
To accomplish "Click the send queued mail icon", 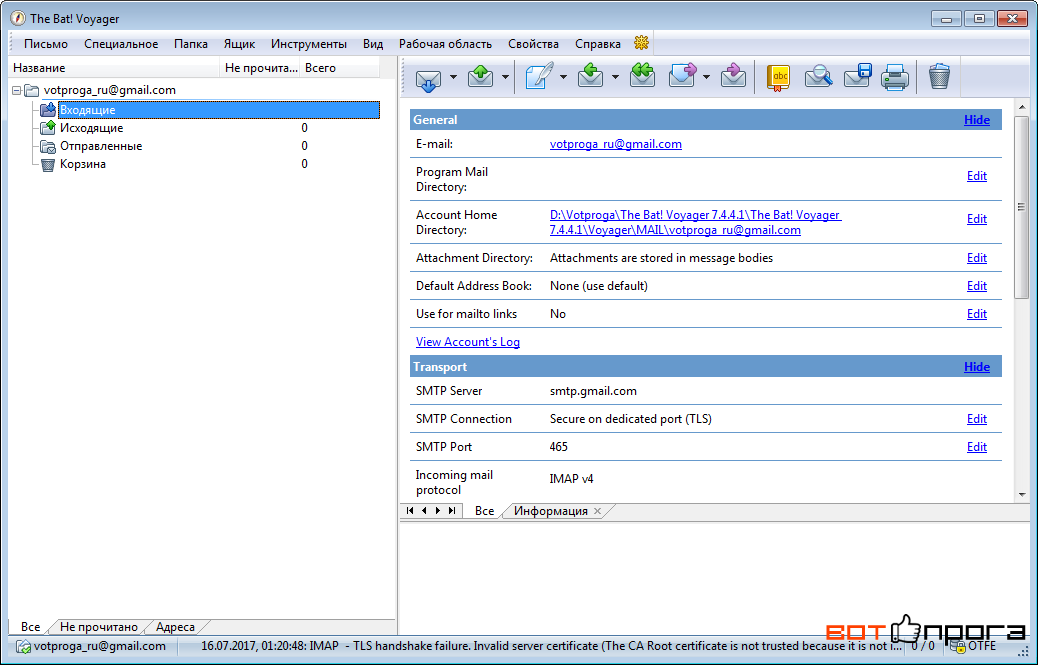I will pyautogui.click(x=481, y=77).
